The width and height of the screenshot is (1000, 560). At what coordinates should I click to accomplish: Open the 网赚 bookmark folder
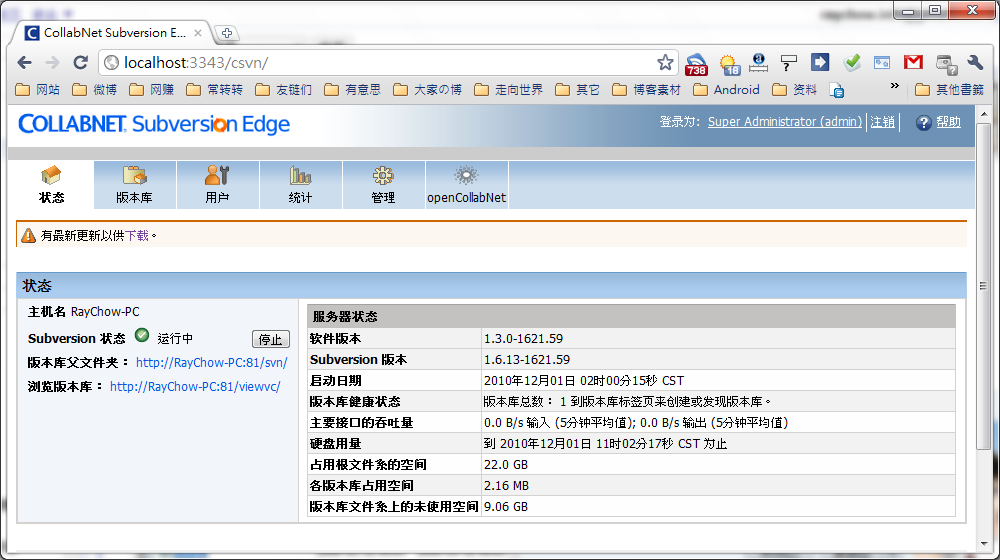pos(152,90)
